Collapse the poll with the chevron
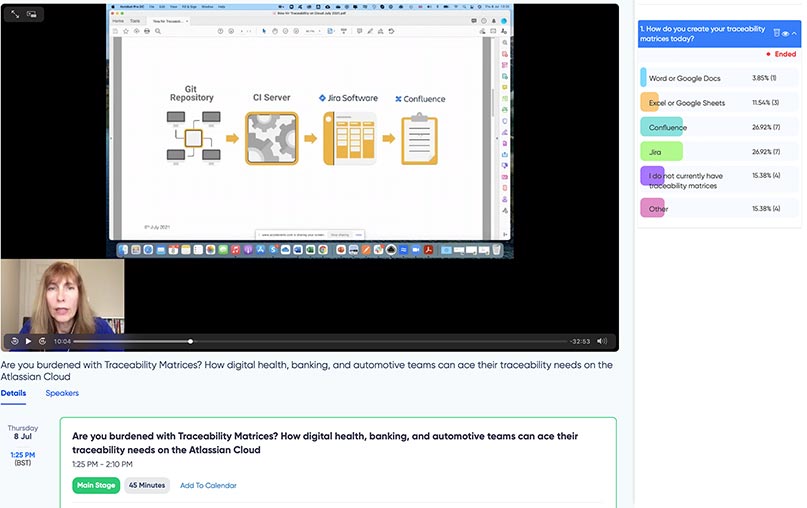 (794, 33)
